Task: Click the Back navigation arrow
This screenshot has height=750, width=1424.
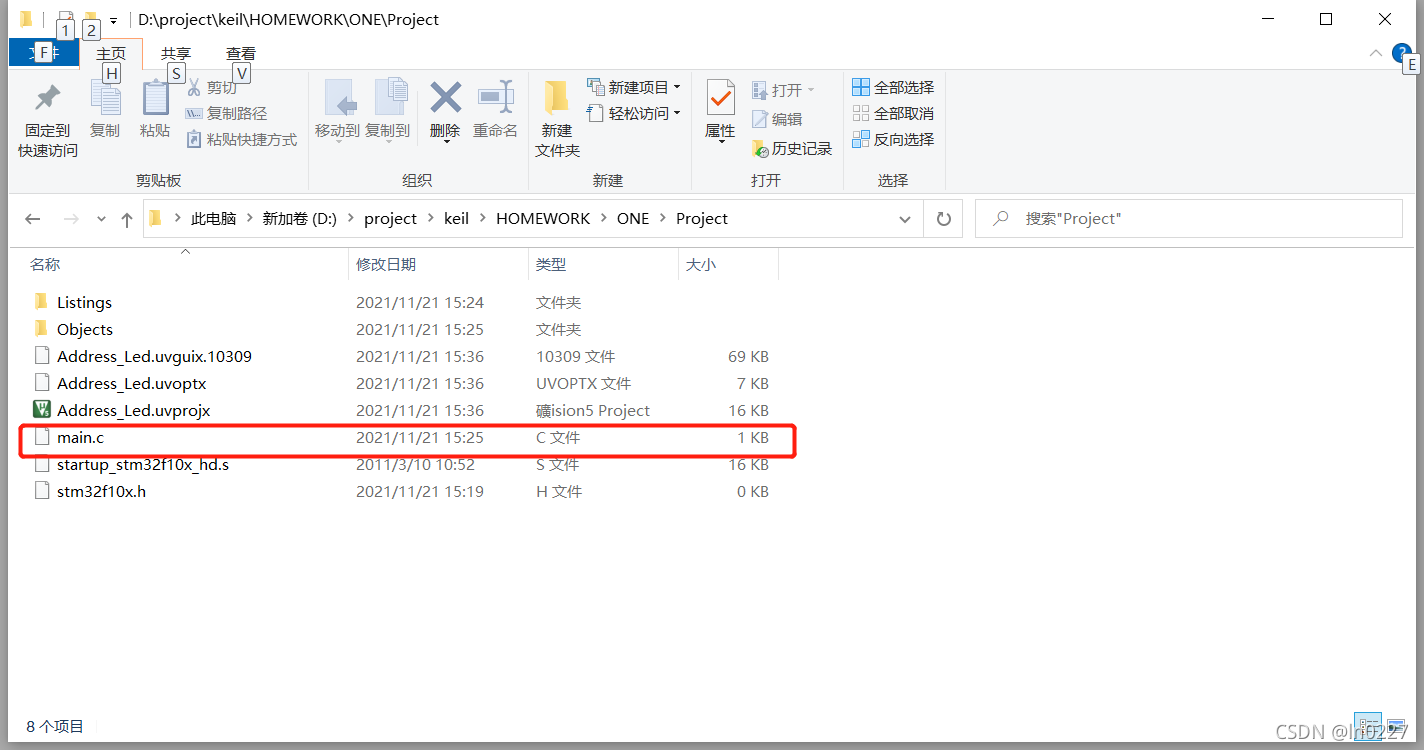Action: click(x=33, y=219)
